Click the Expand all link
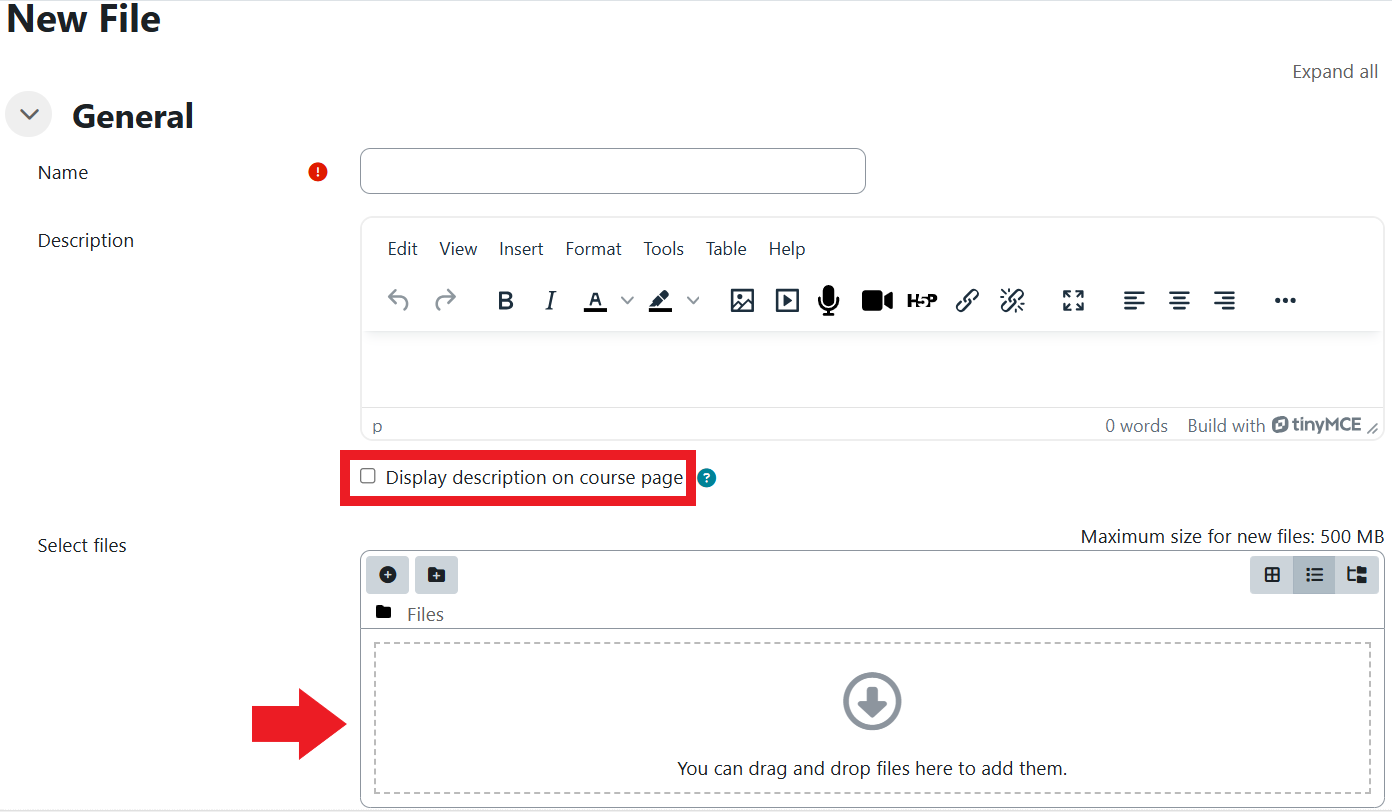Viewport: 1392px width, 812px height. pos(1335,72)
